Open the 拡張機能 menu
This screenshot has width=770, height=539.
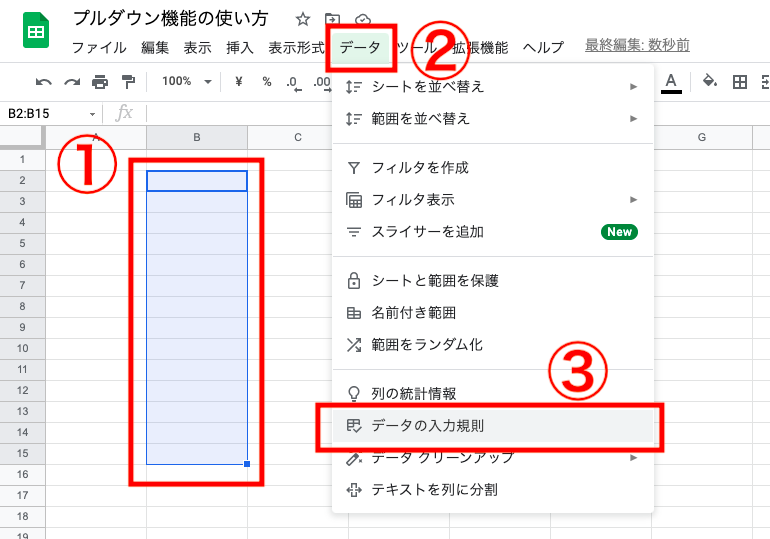[480, 48]
